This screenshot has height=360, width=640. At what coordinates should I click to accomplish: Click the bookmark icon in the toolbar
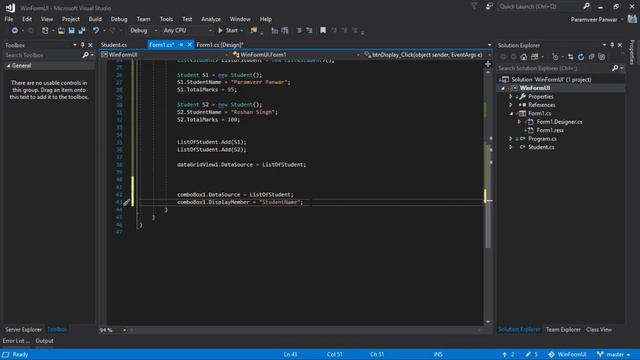pyautogui.click(x=323, y=31)
